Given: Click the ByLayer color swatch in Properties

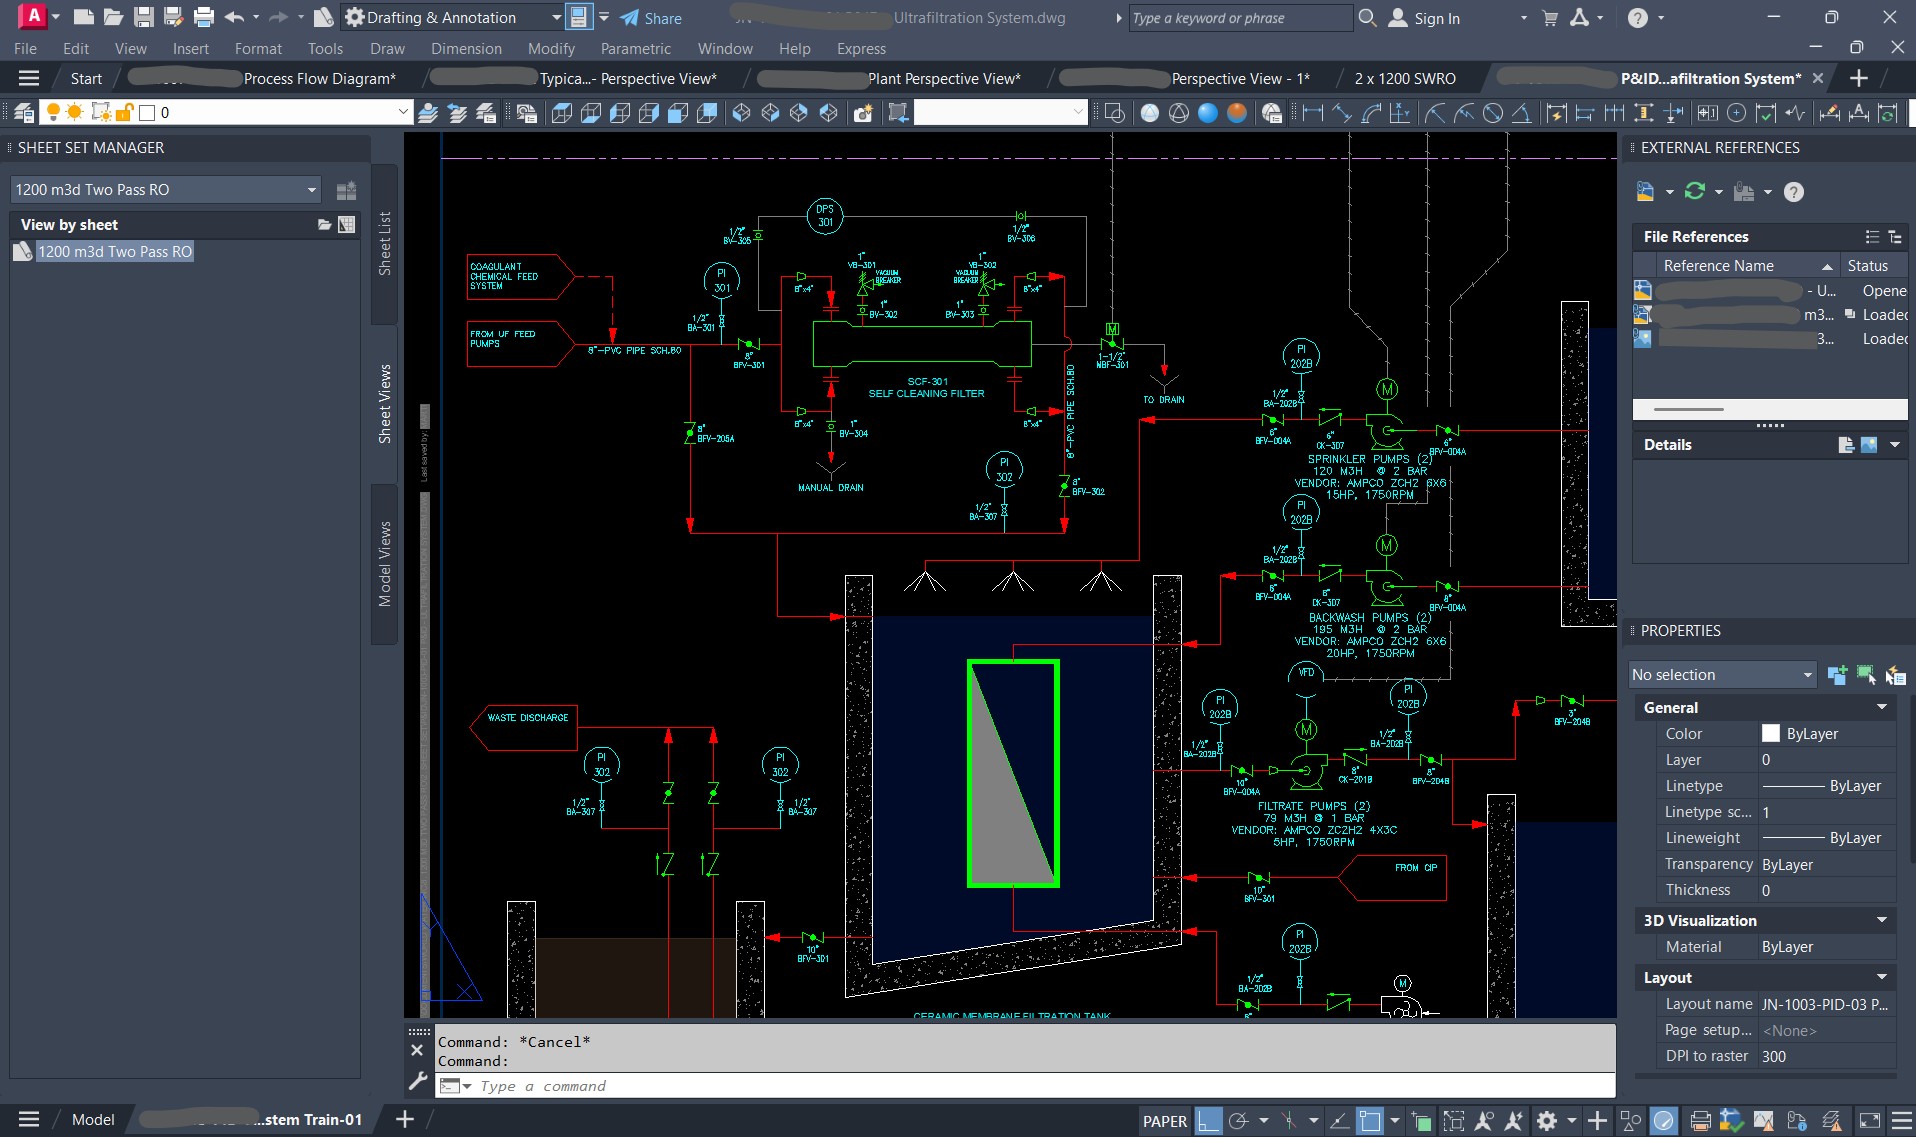Looking at the screenshot, I should click(x=1770, y=733).
